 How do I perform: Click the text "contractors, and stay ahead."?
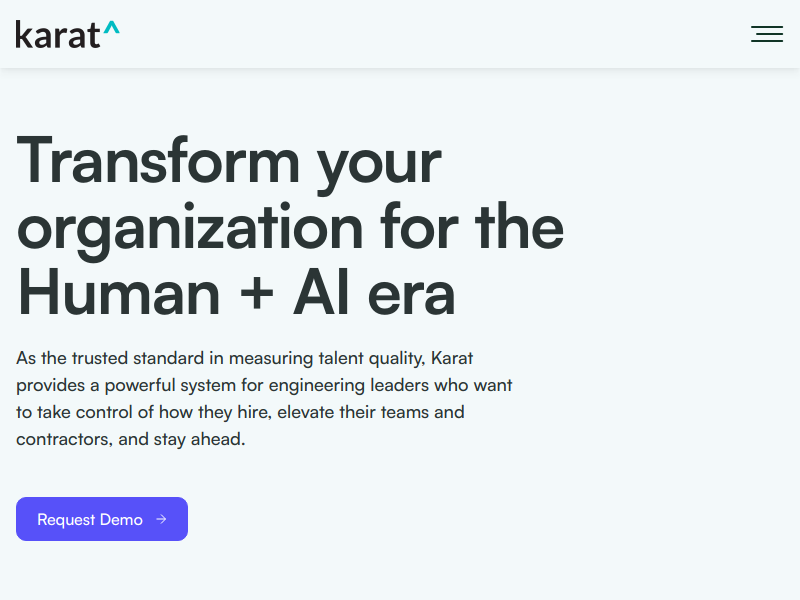coord(130,439)
